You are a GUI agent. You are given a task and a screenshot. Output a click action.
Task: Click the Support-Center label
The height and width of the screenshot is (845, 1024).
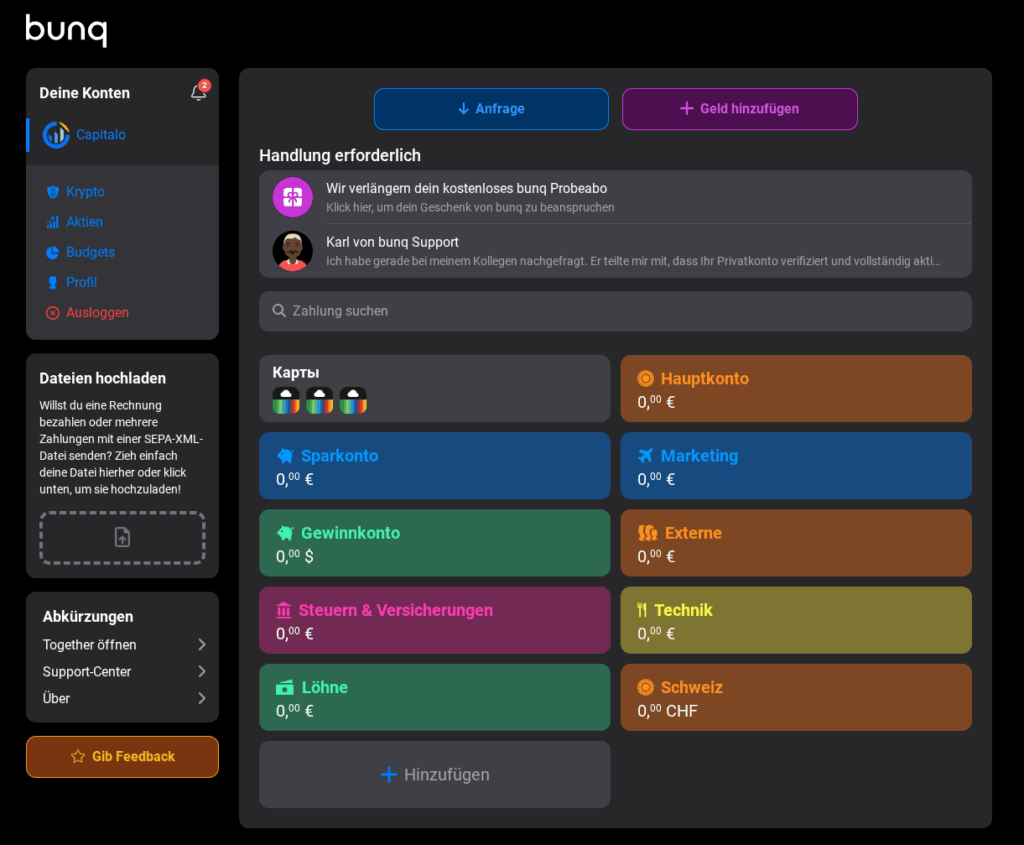pyautogui.click(x=87, y=671)
